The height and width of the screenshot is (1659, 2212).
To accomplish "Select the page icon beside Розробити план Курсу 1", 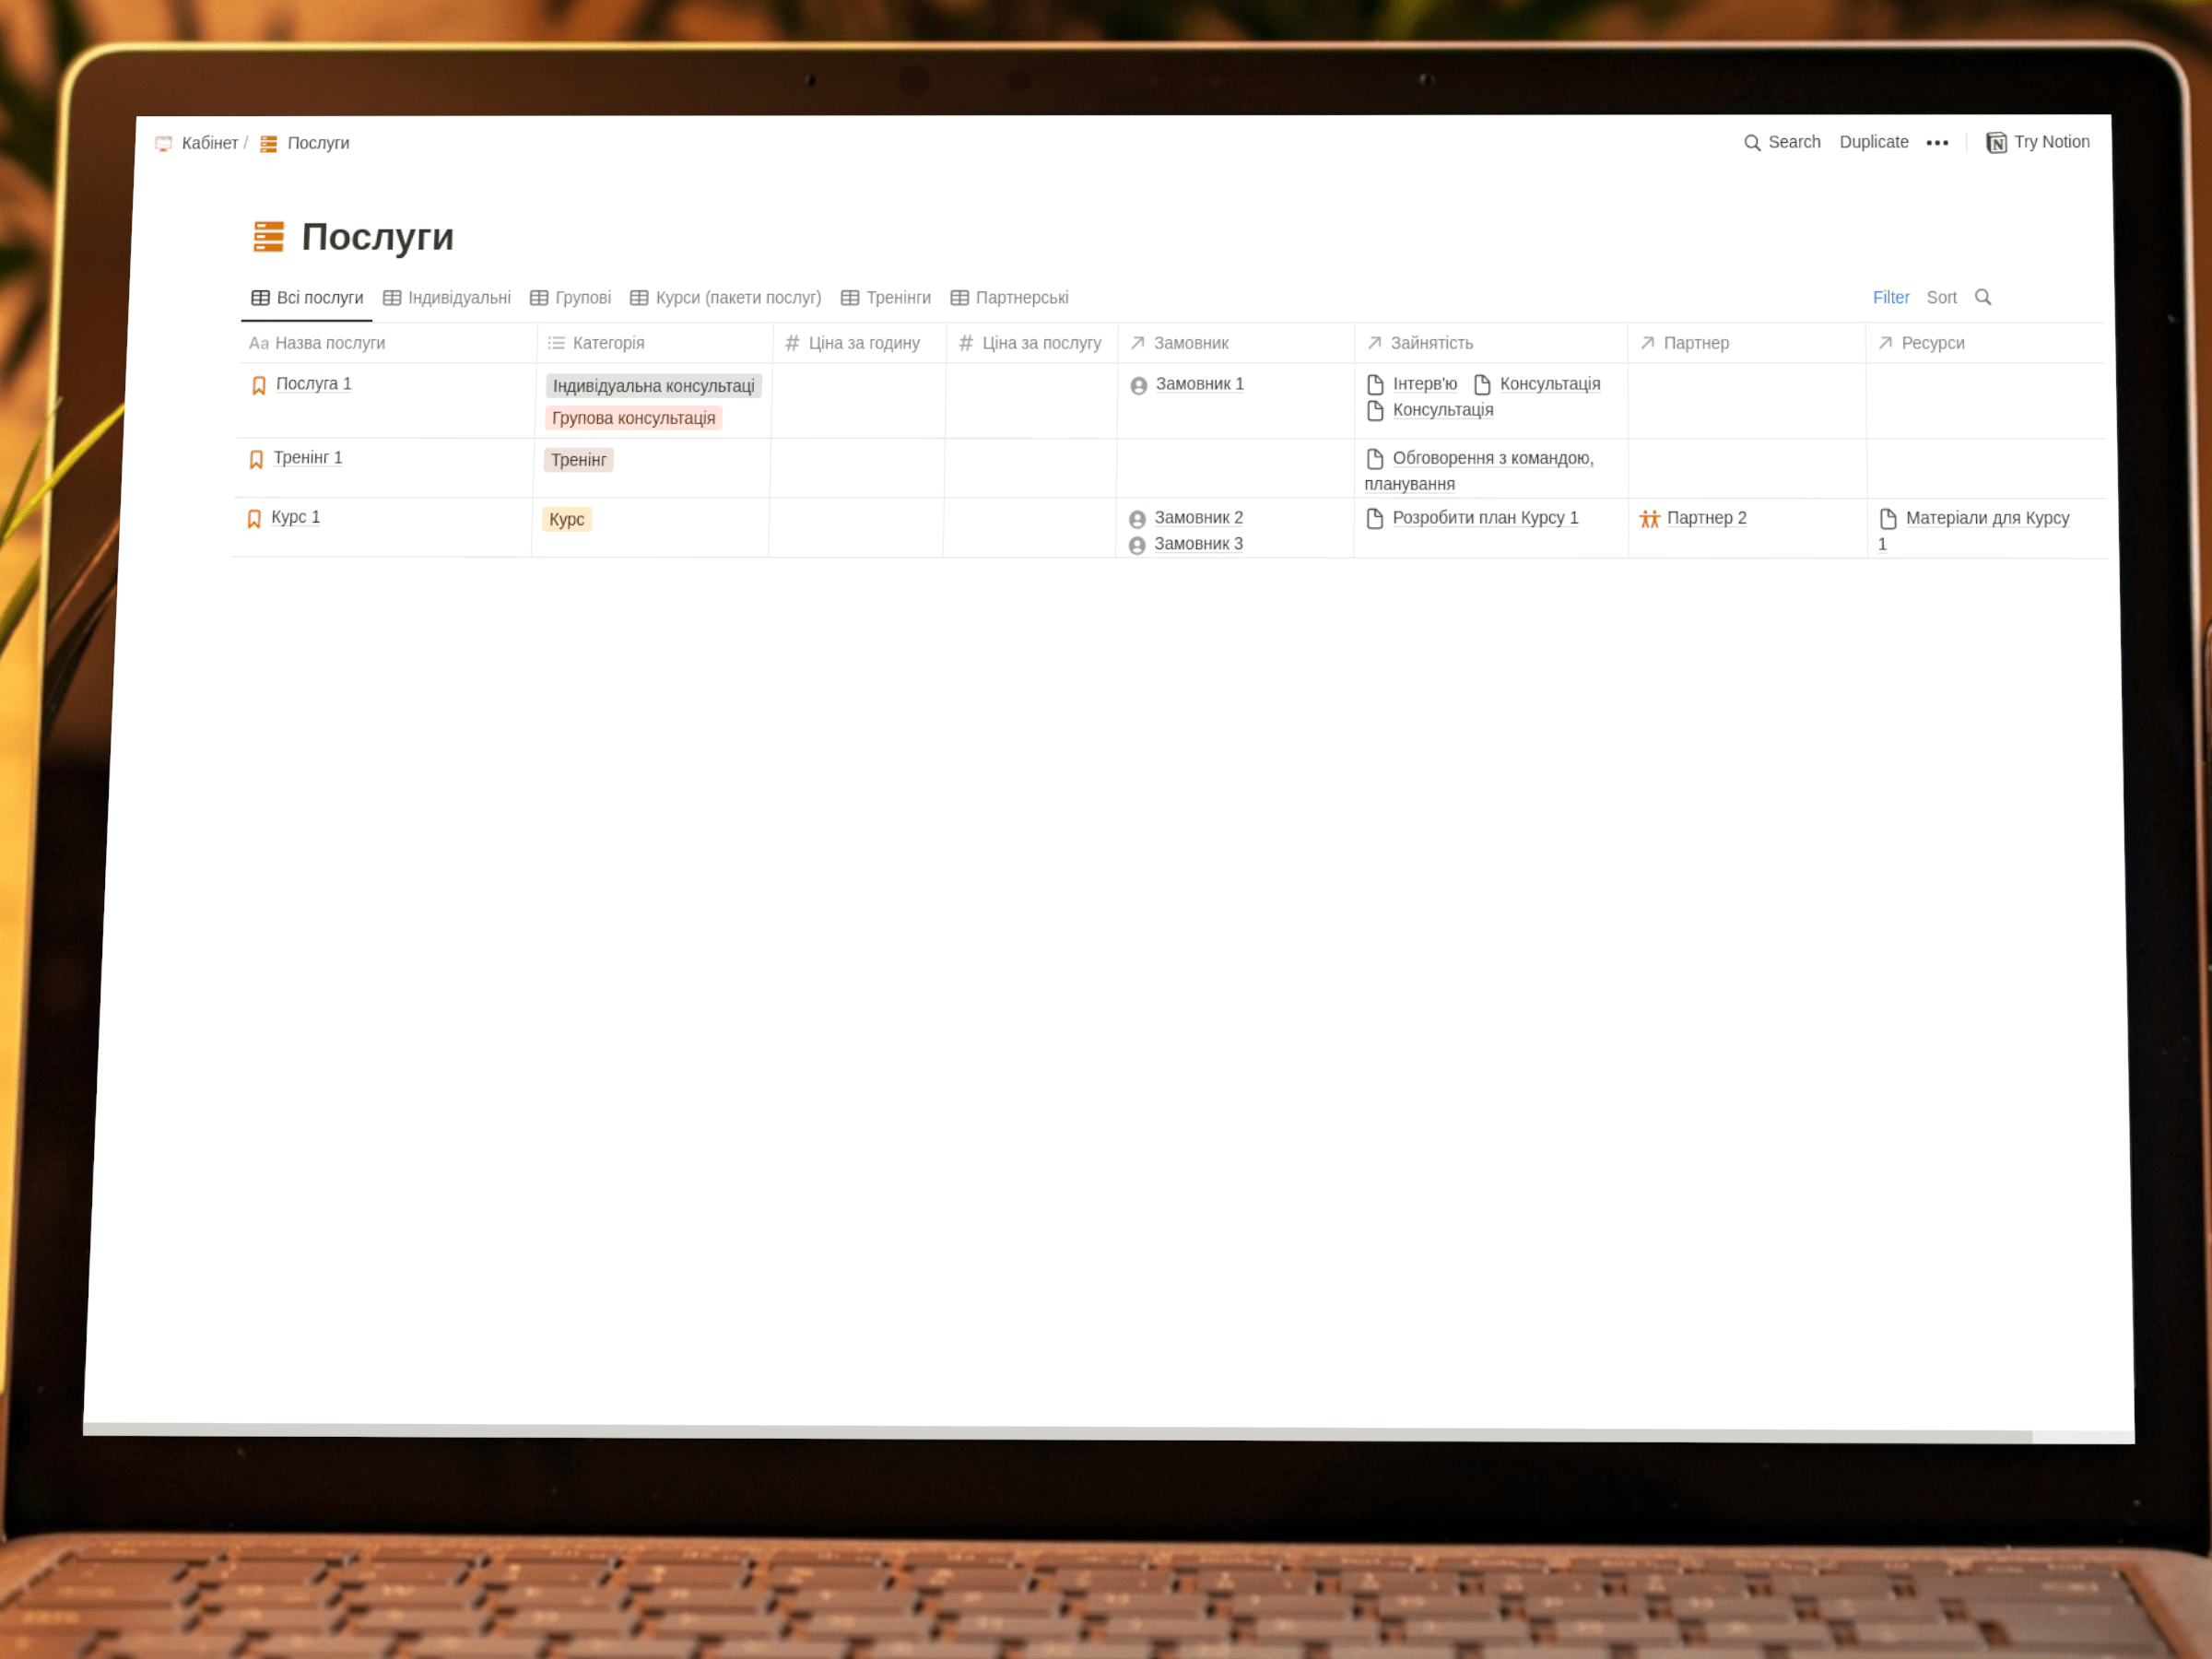I will pyautogui.click(x=1375, y=518).
